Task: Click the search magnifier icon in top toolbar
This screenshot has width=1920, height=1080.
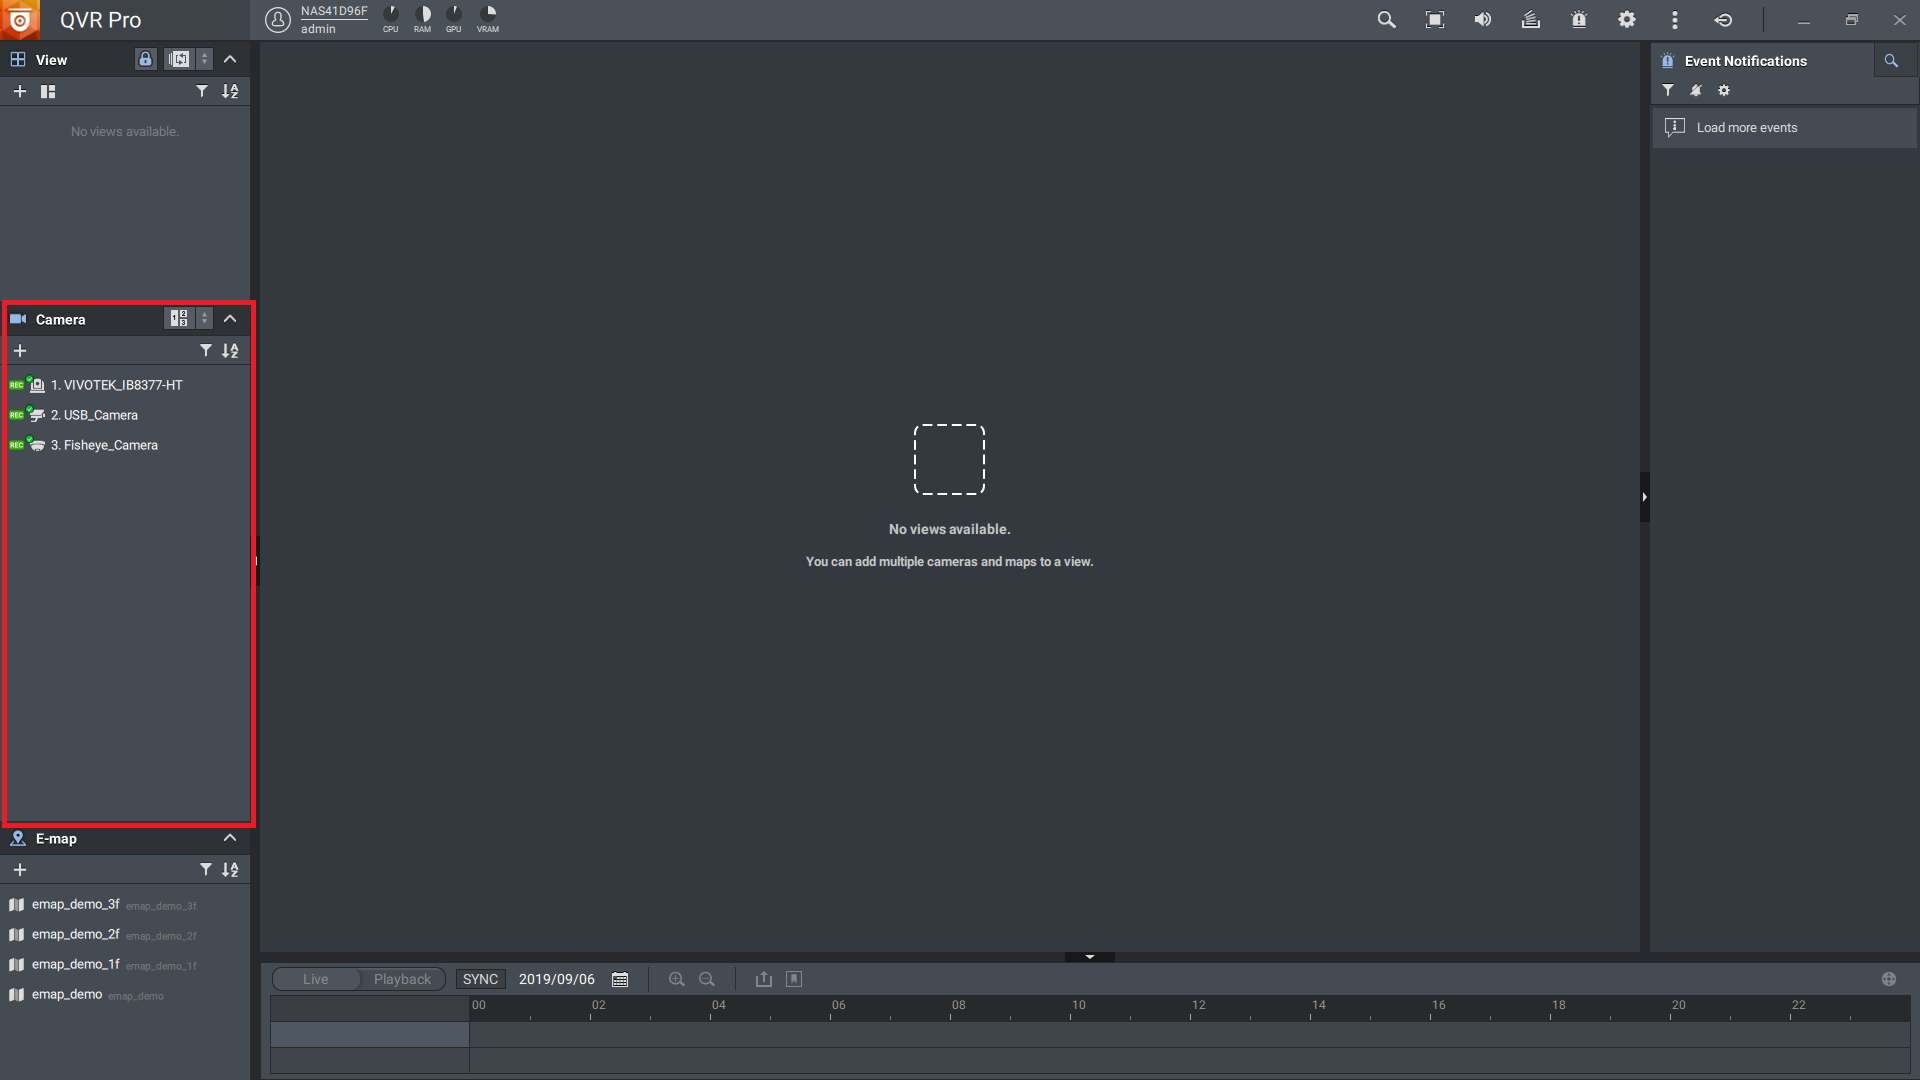Action: tap(1386, 20)
